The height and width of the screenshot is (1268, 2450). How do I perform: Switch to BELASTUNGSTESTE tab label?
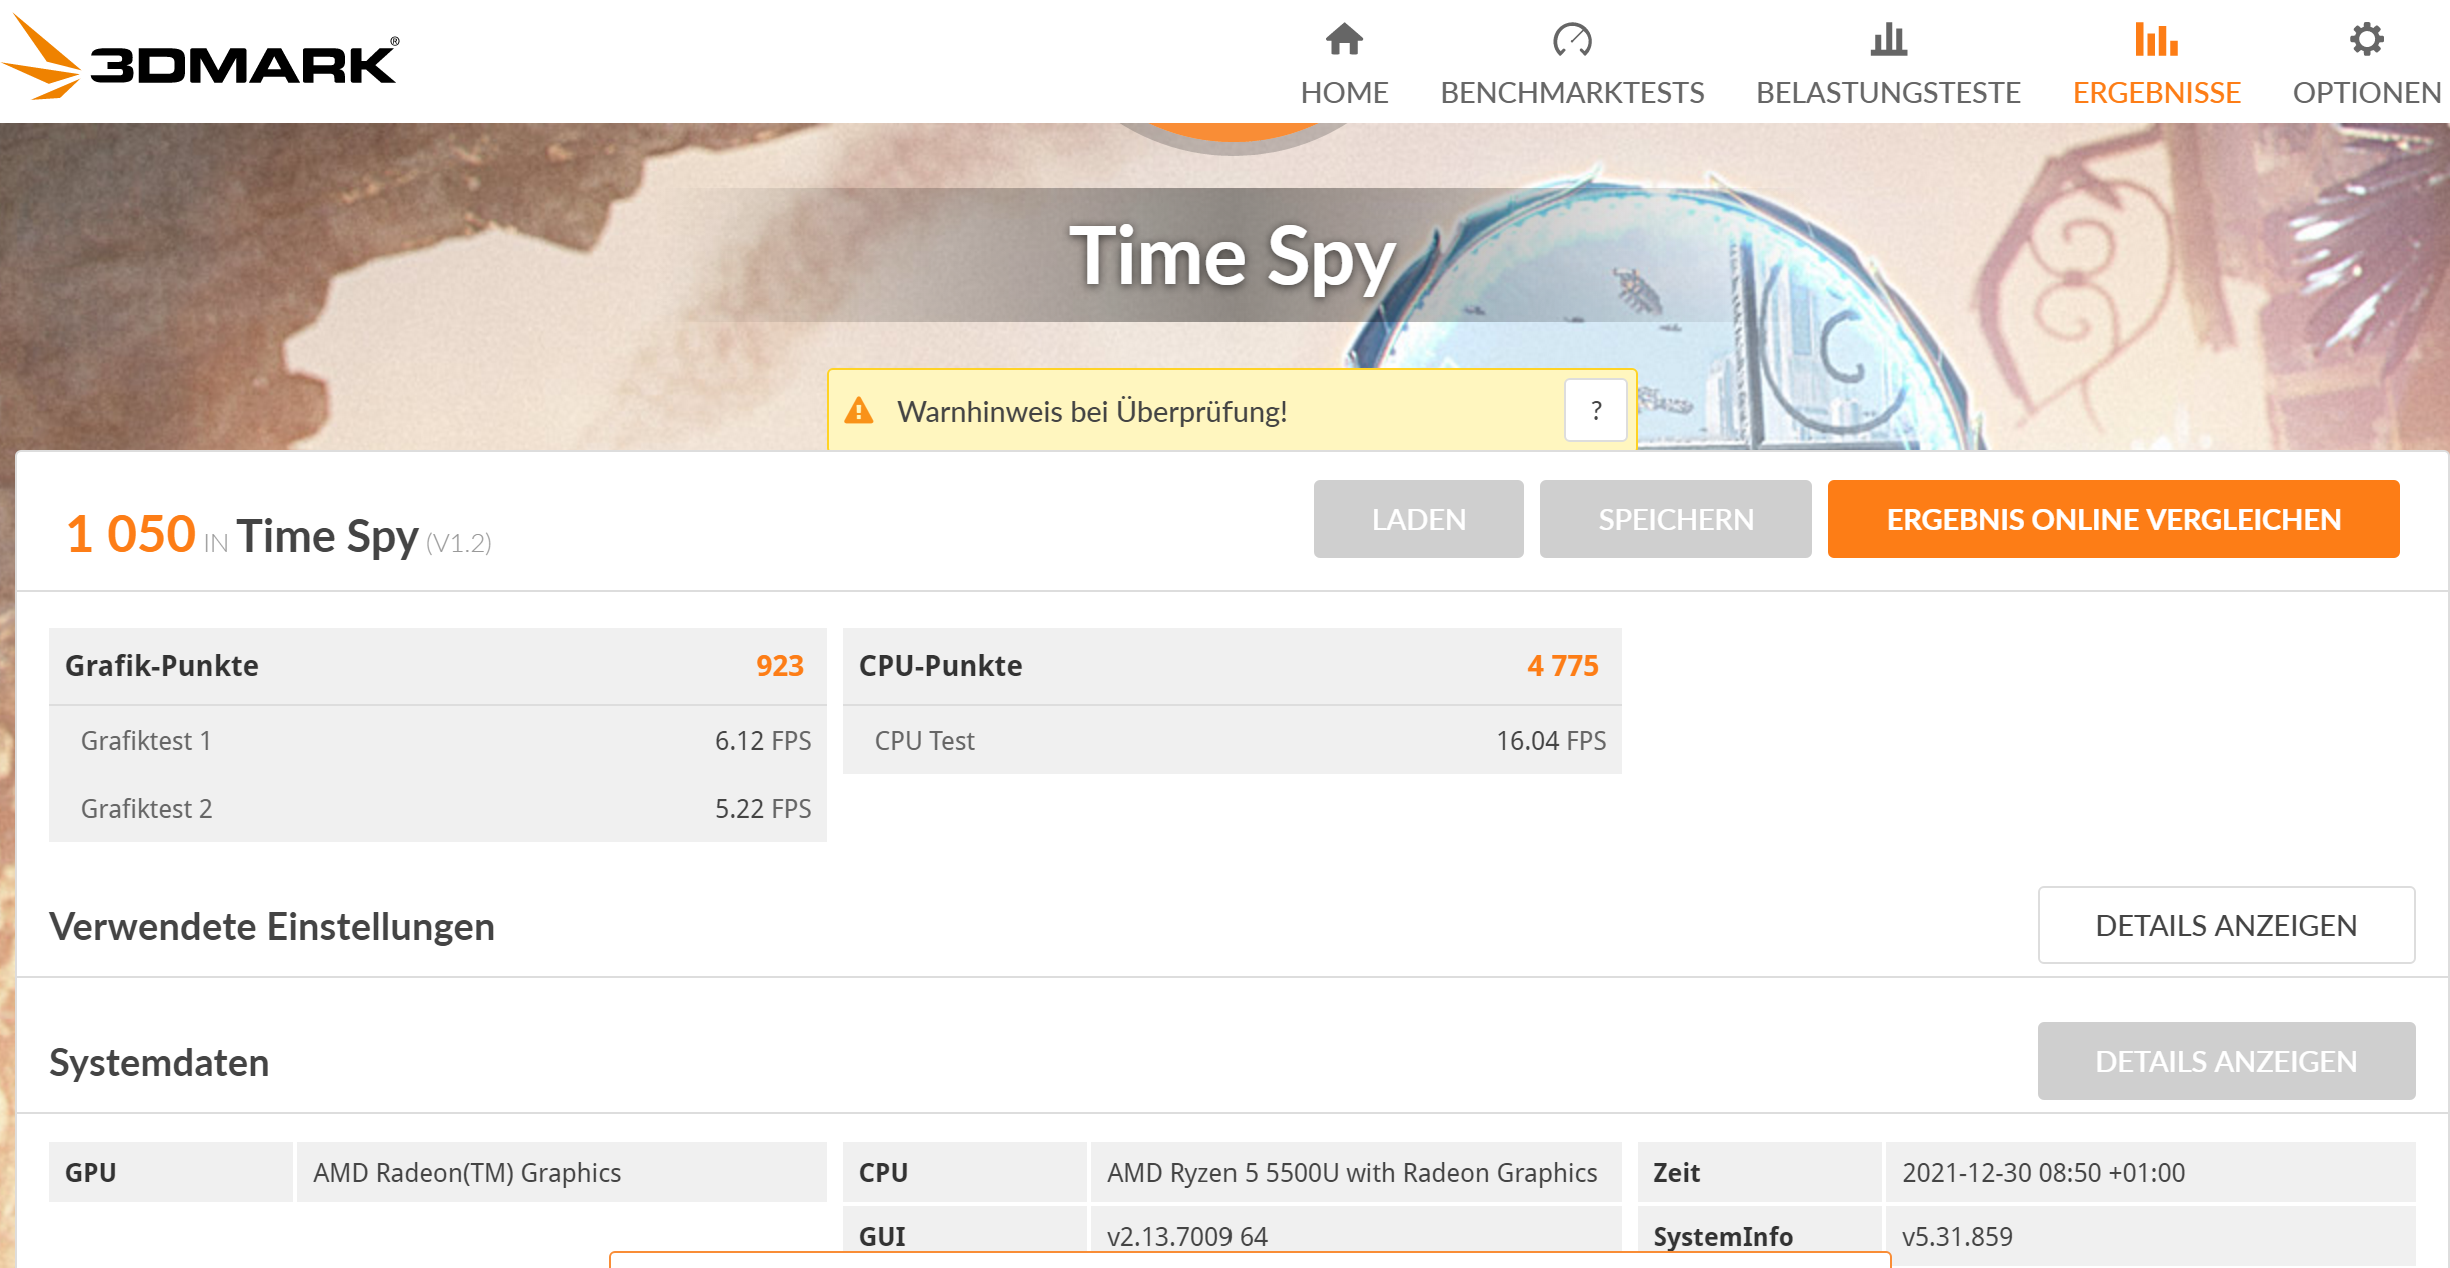(1888, 93)
